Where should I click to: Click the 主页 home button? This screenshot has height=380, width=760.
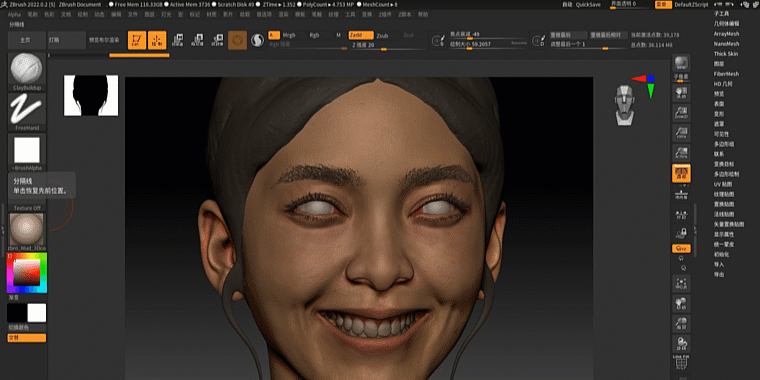pyautogui.click(x=27, y=40)
